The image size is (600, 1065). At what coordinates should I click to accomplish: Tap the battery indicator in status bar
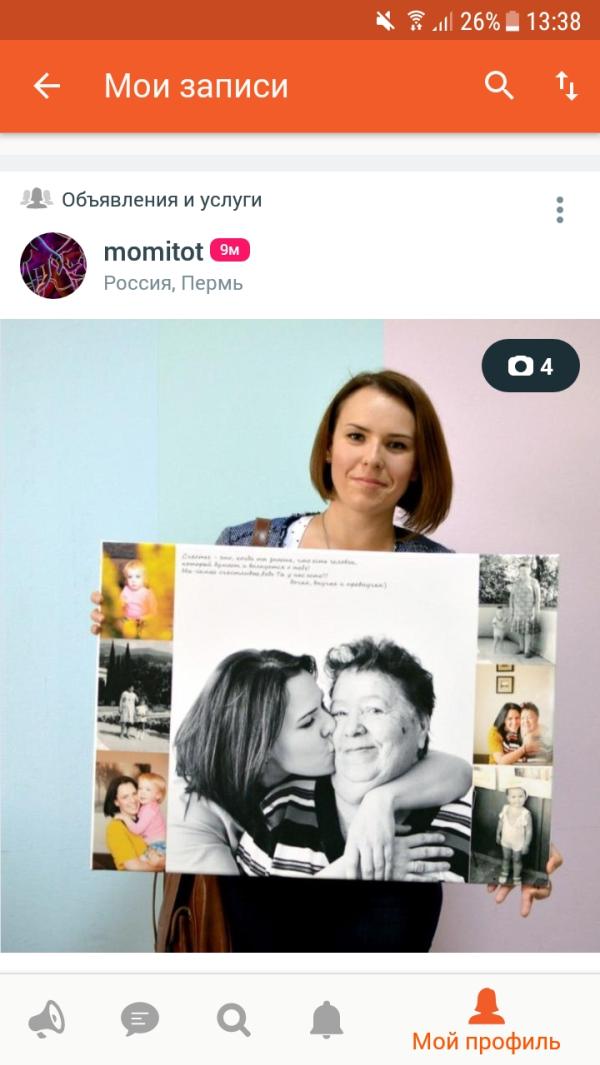click(x=512, y=22)
